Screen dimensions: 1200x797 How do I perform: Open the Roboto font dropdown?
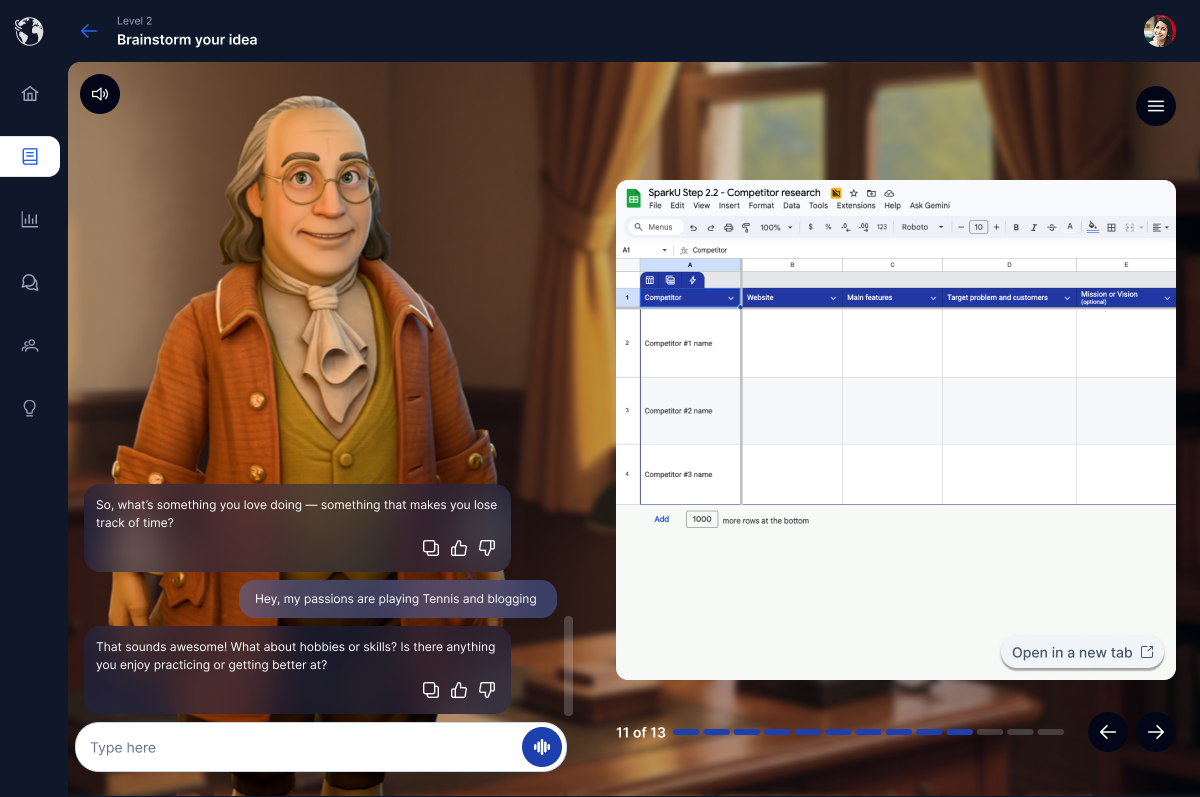[922, 227]
